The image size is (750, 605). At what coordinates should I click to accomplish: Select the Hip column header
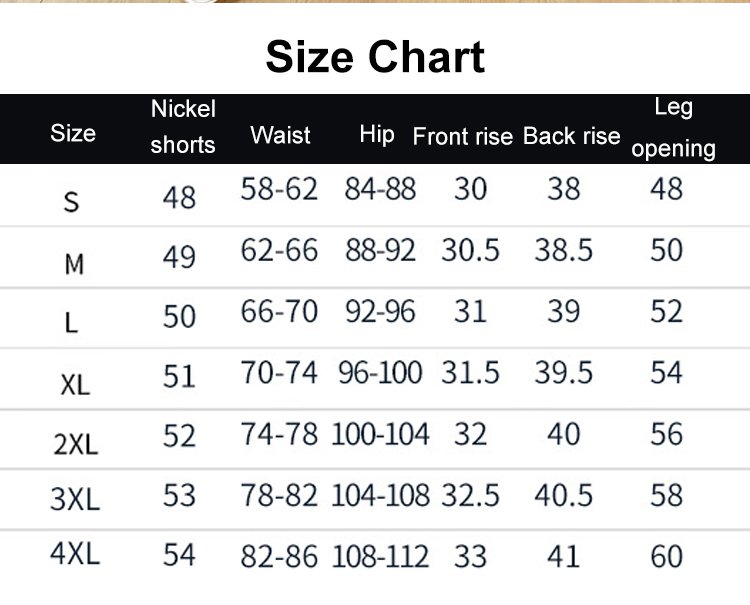pos(377,134)
